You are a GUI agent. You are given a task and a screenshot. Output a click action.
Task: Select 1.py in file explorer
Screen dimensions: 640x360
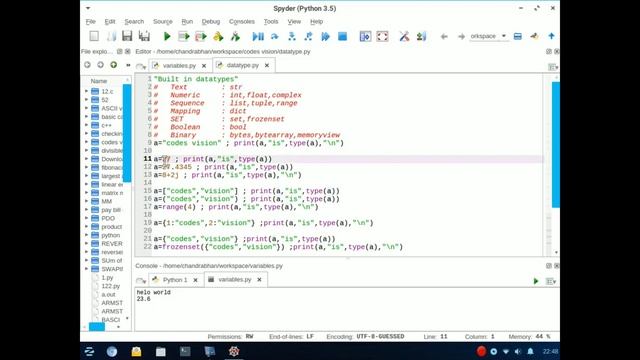click(x=107, y=278)
